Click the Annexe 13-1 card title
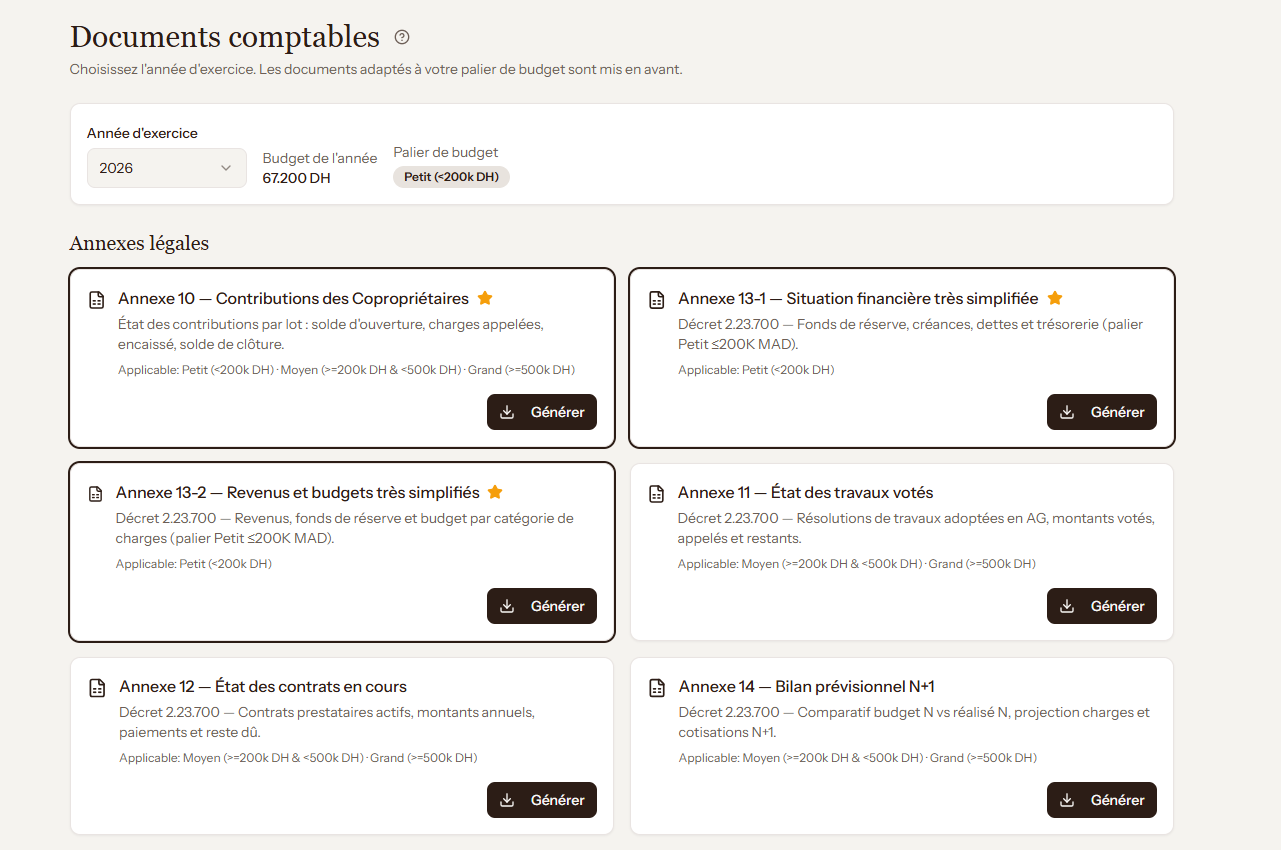1281x850 pixels. [858, 298]
